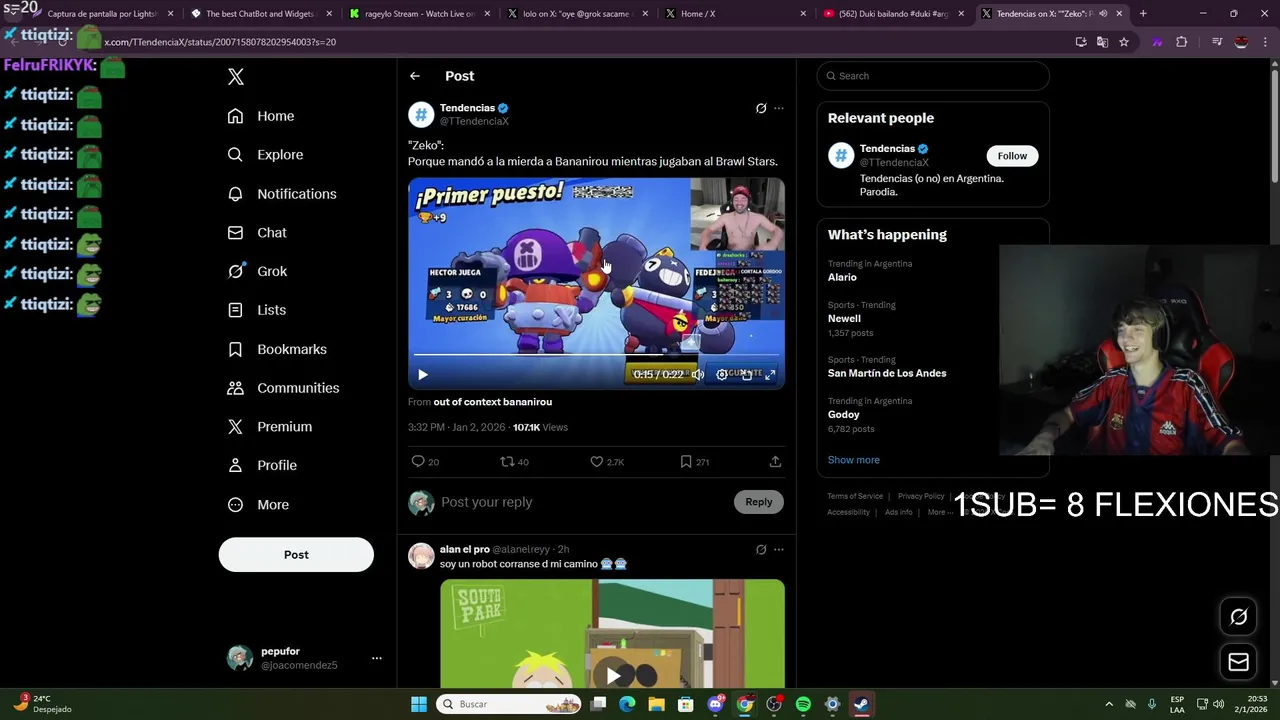Click Grok icon on alan el pro's reply
Viewport: 1280px width, 720px height.
pyautogui.click(x=761, y=550)
